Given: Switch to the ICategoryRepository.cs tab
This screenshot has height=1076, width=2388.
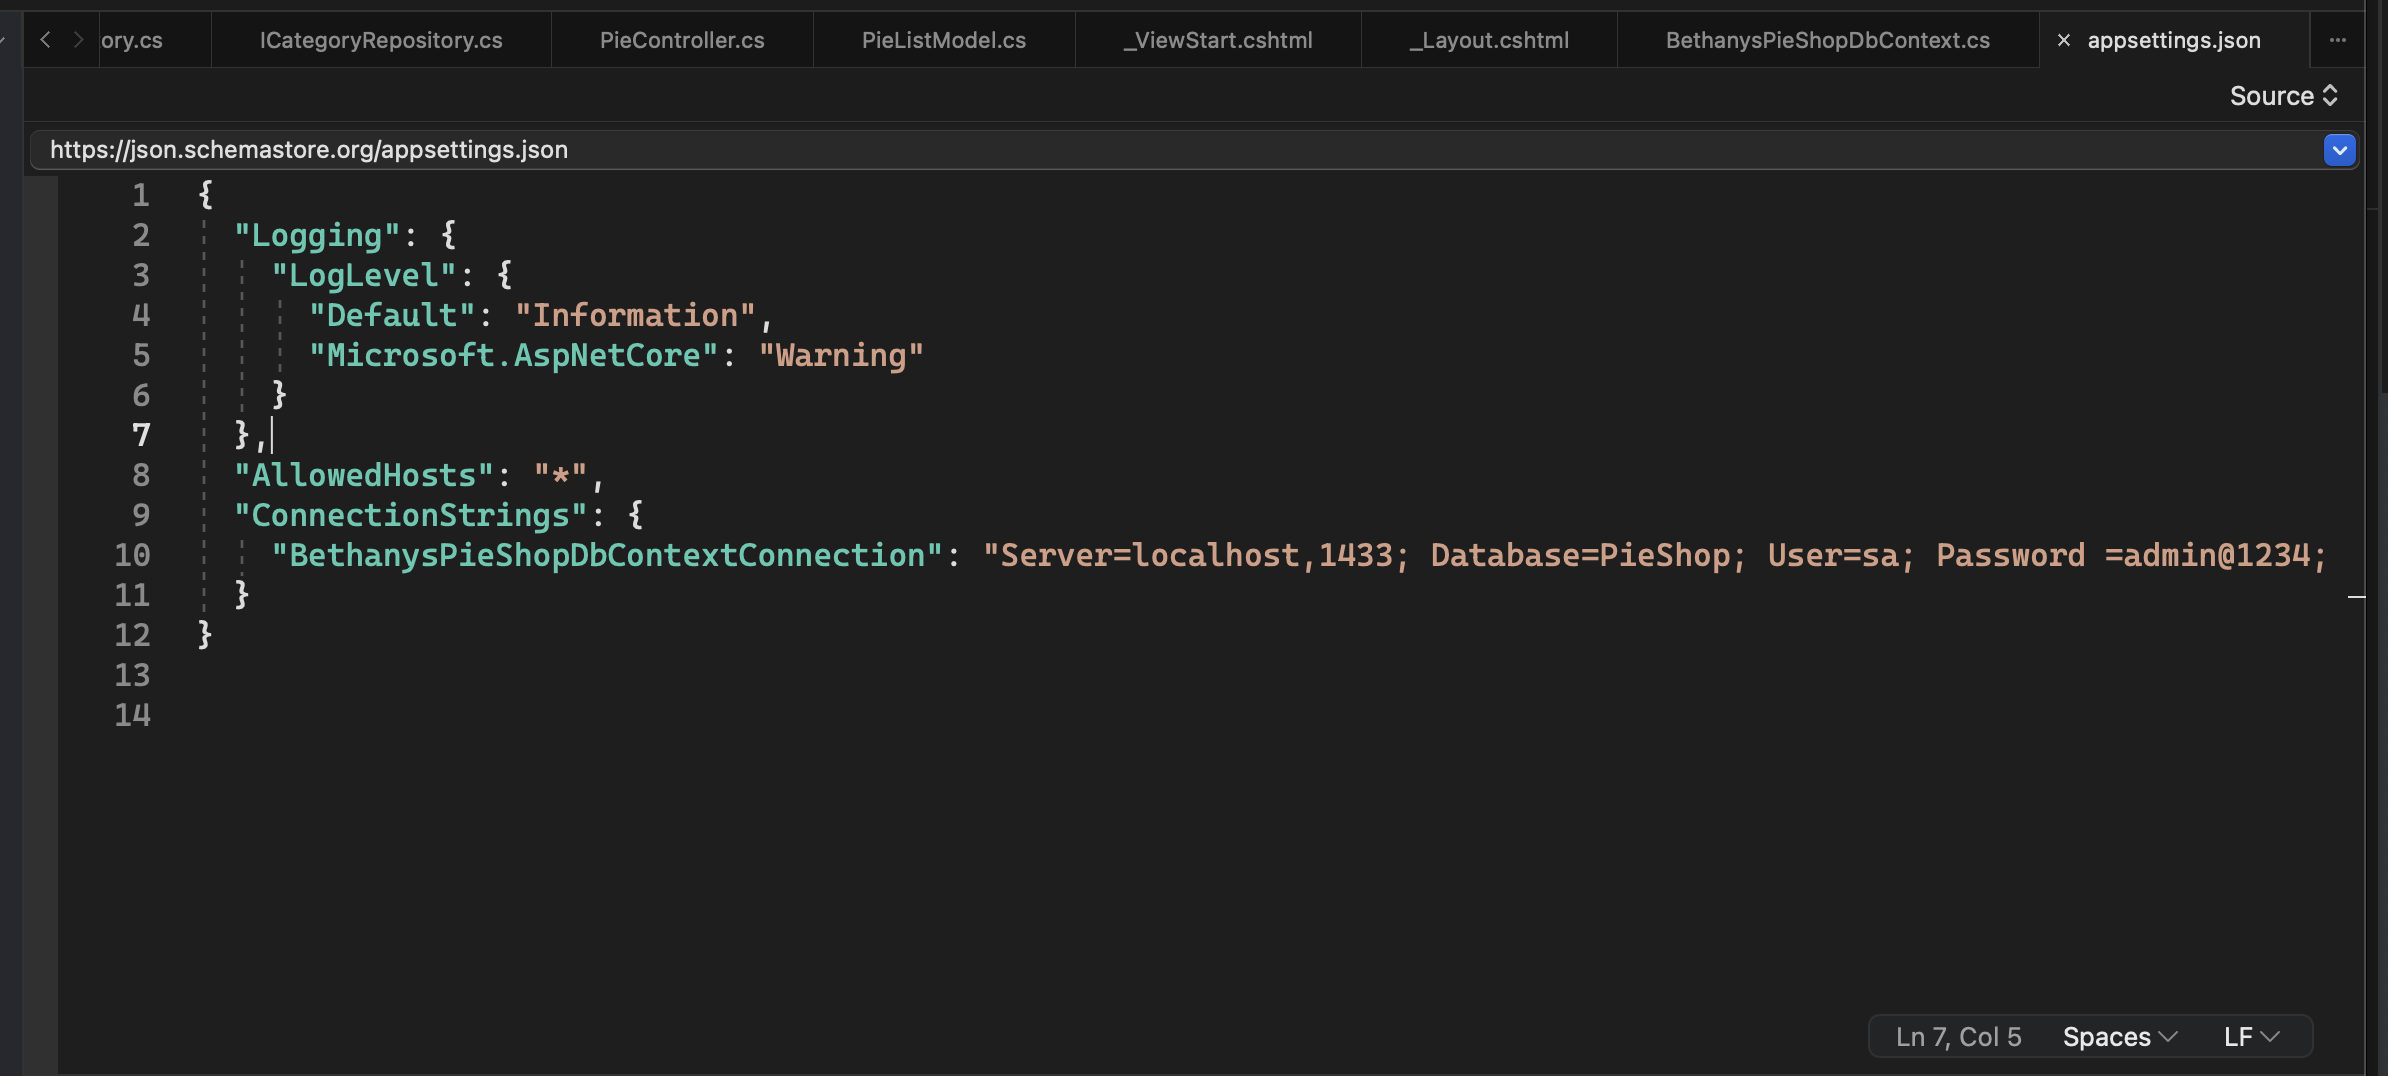Looking at the screenshot, I should [380, 40].
